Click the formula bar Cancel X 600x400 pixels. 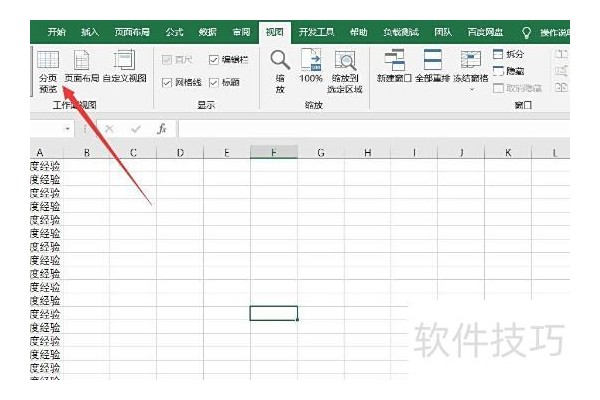pyautogui.click(x=109, y=129)
